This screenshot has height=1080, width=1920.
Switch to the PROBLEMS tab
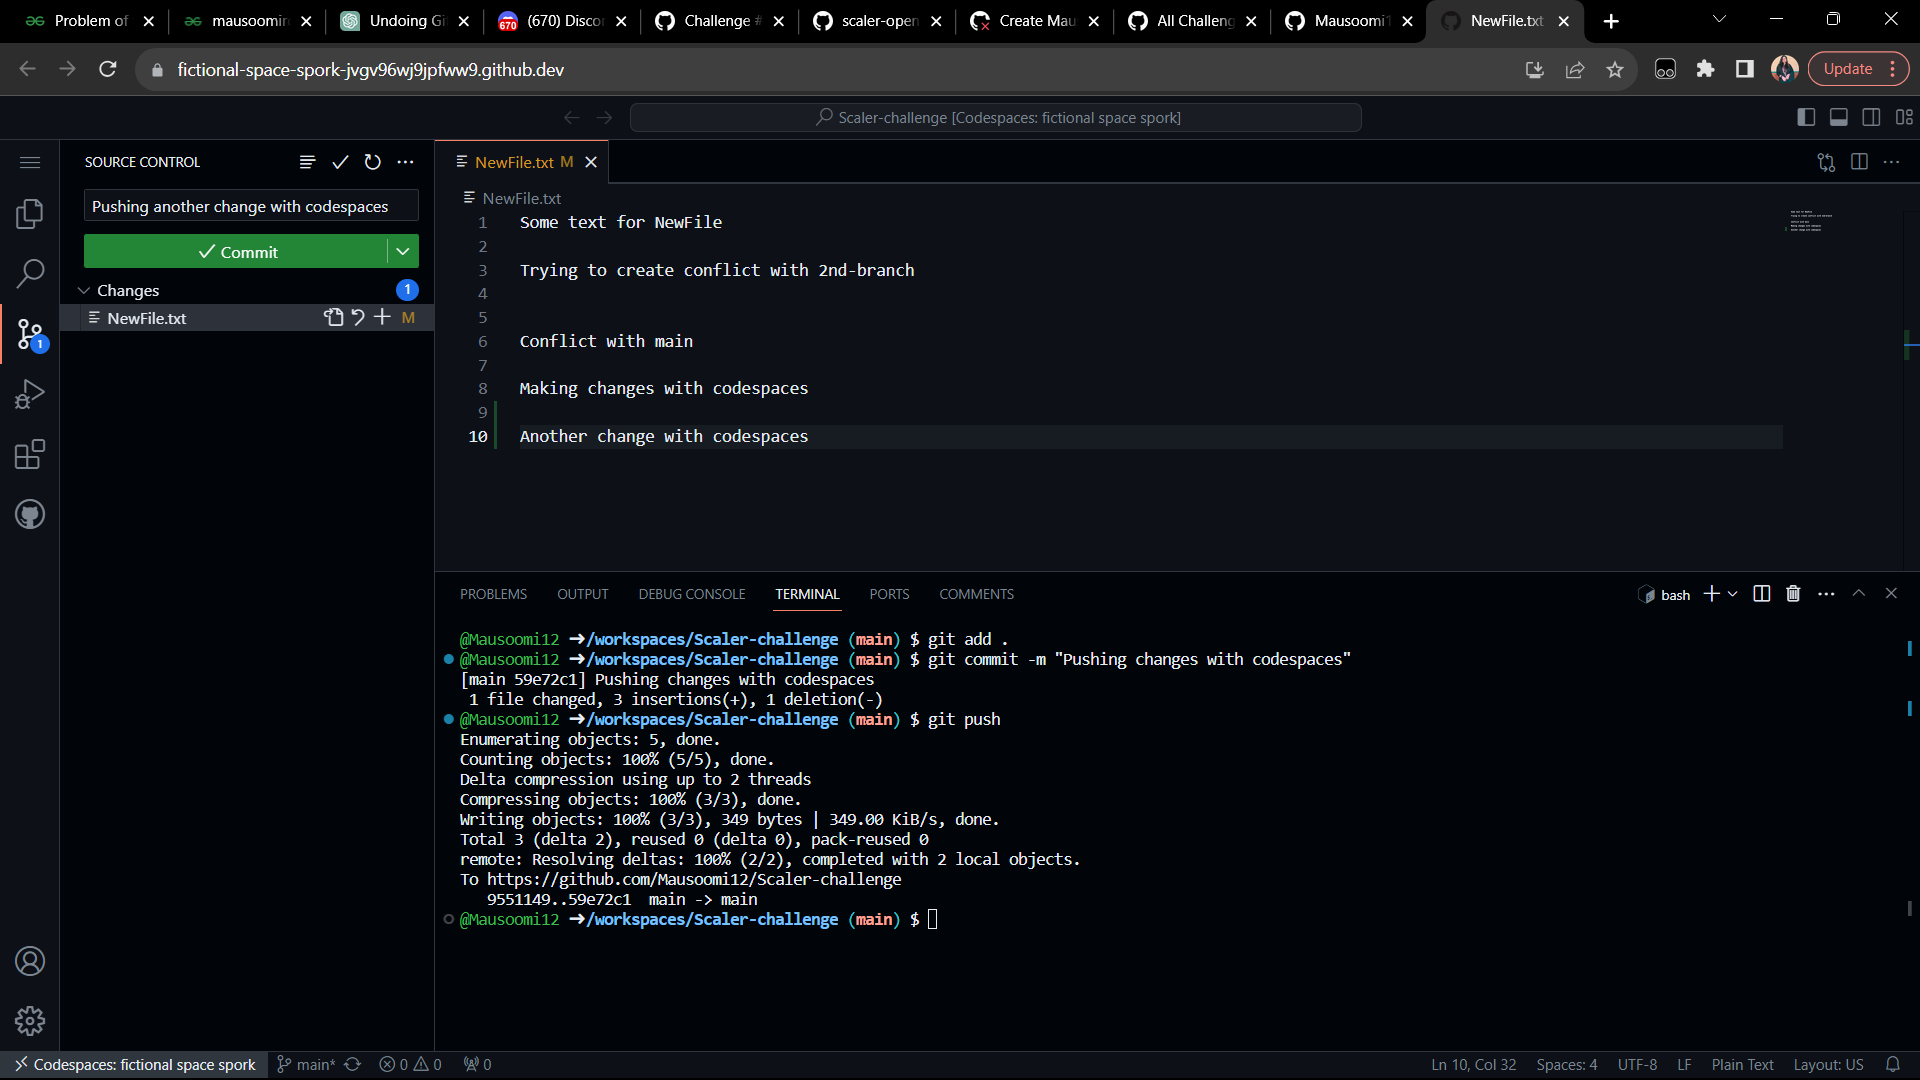pyautogui.click(x=493, y=593)
